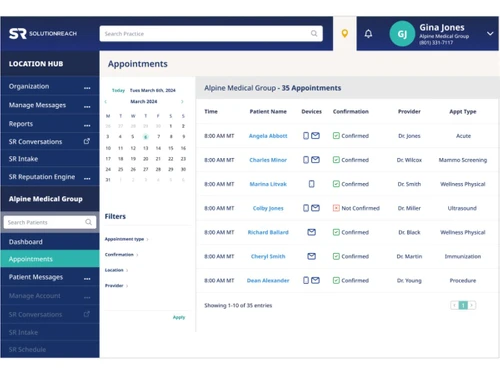Select Appointments in the sidebar

[x=50, y=259]
